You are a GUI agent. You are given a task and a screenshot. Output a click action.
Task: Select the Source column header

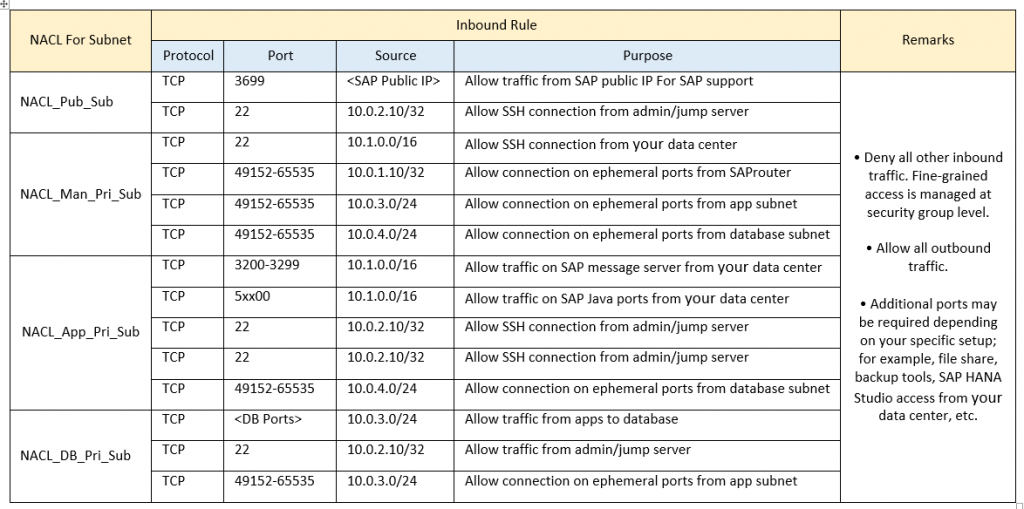pos(395,56)
